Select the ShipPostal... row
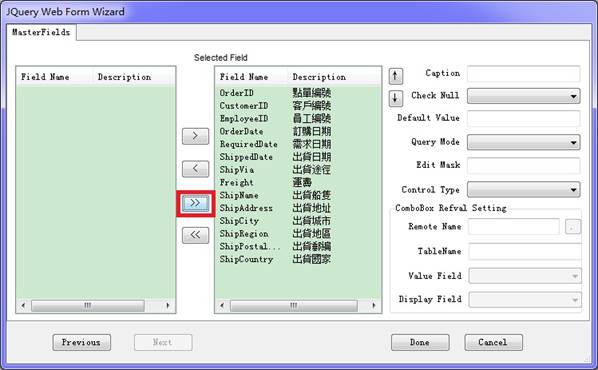The width and height of the screenshot is (598, 370). click(297, 246)
